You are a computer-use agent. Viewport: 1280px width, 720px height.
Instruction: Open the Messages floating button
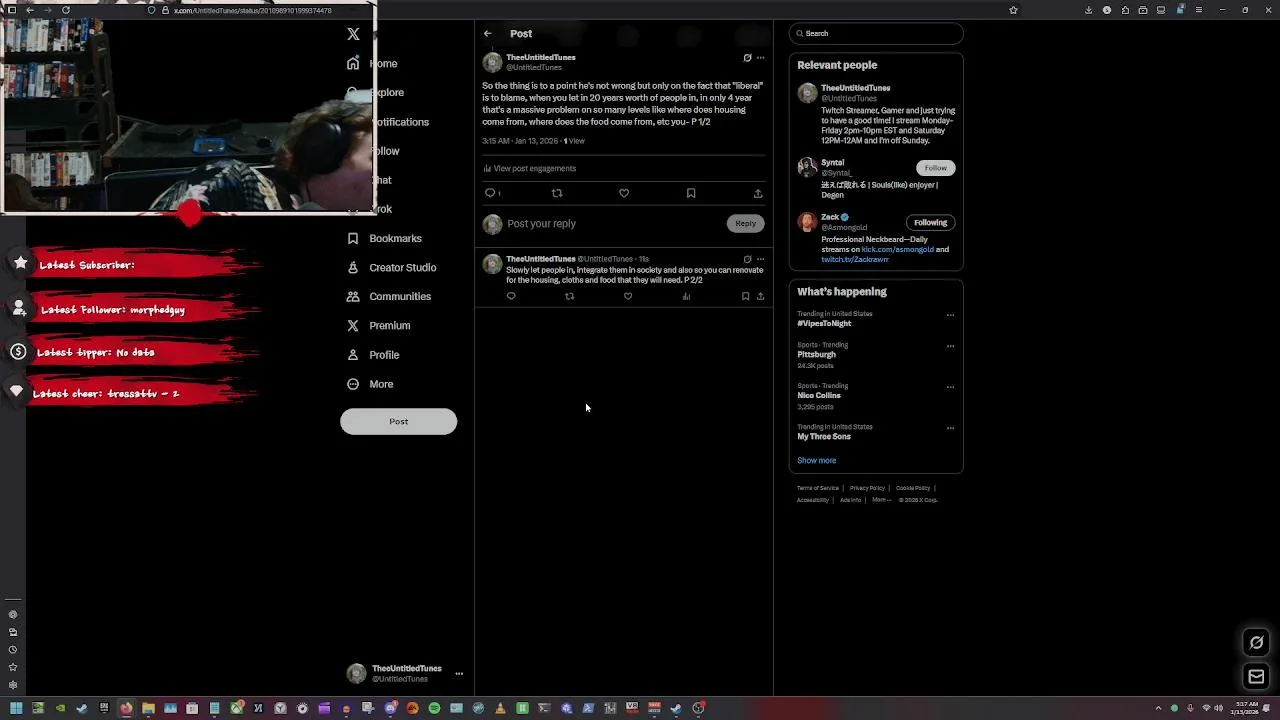(x=1257, y=677)
